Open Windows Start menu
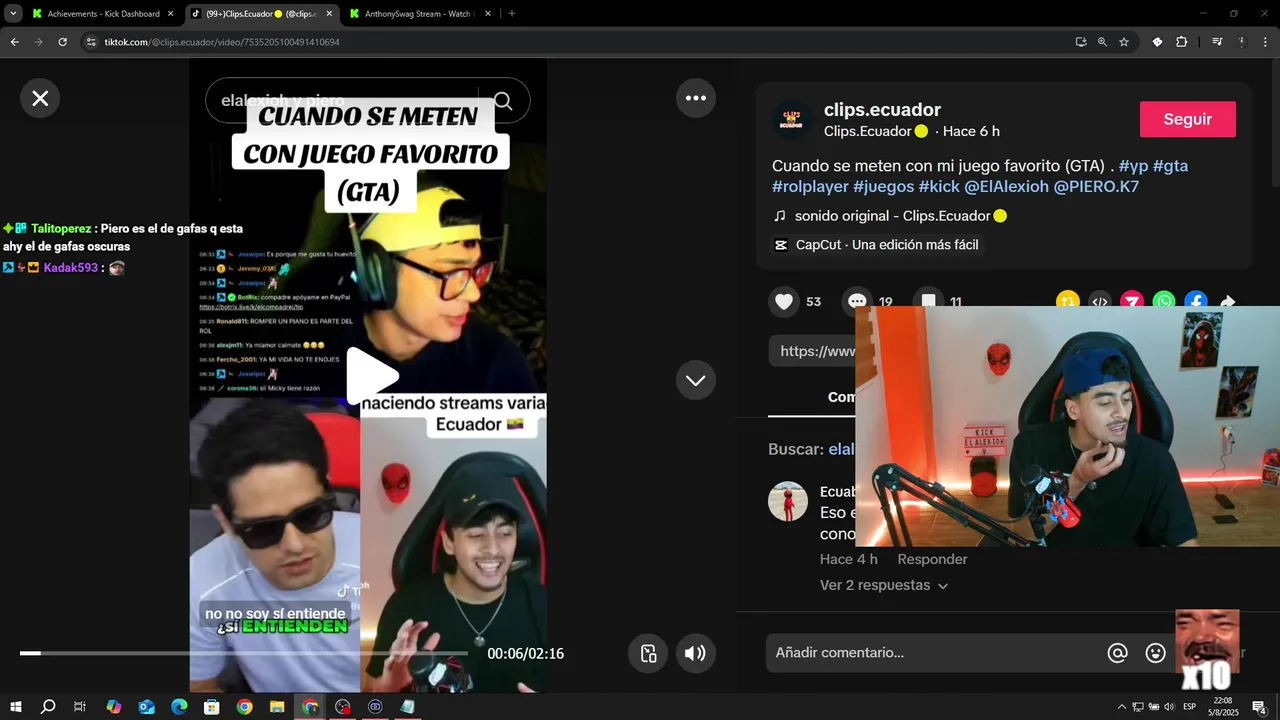 [15, 707]
